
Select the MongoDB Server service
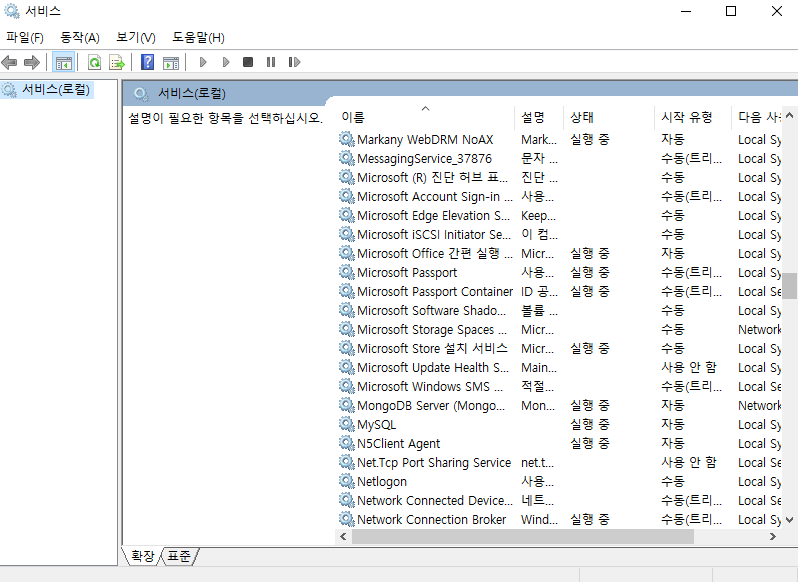559,405
